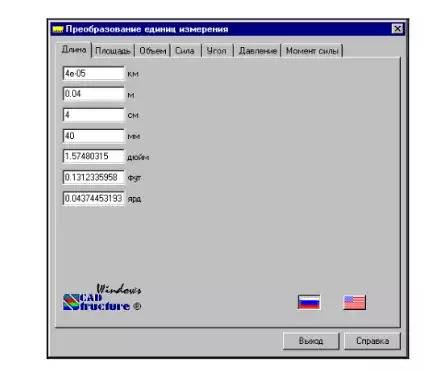Image resolution: width=424 pixels, height=371 pixels.
Task: Go to the Угол tab
Action: click(x=216, y=51)
